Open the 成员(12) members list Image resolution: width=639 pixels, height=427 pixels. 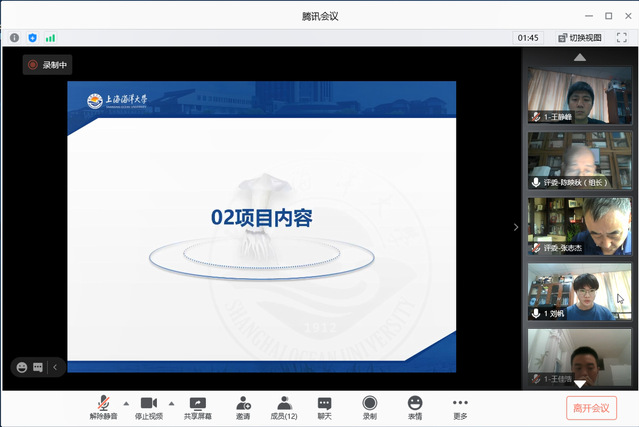coord(284,407)
